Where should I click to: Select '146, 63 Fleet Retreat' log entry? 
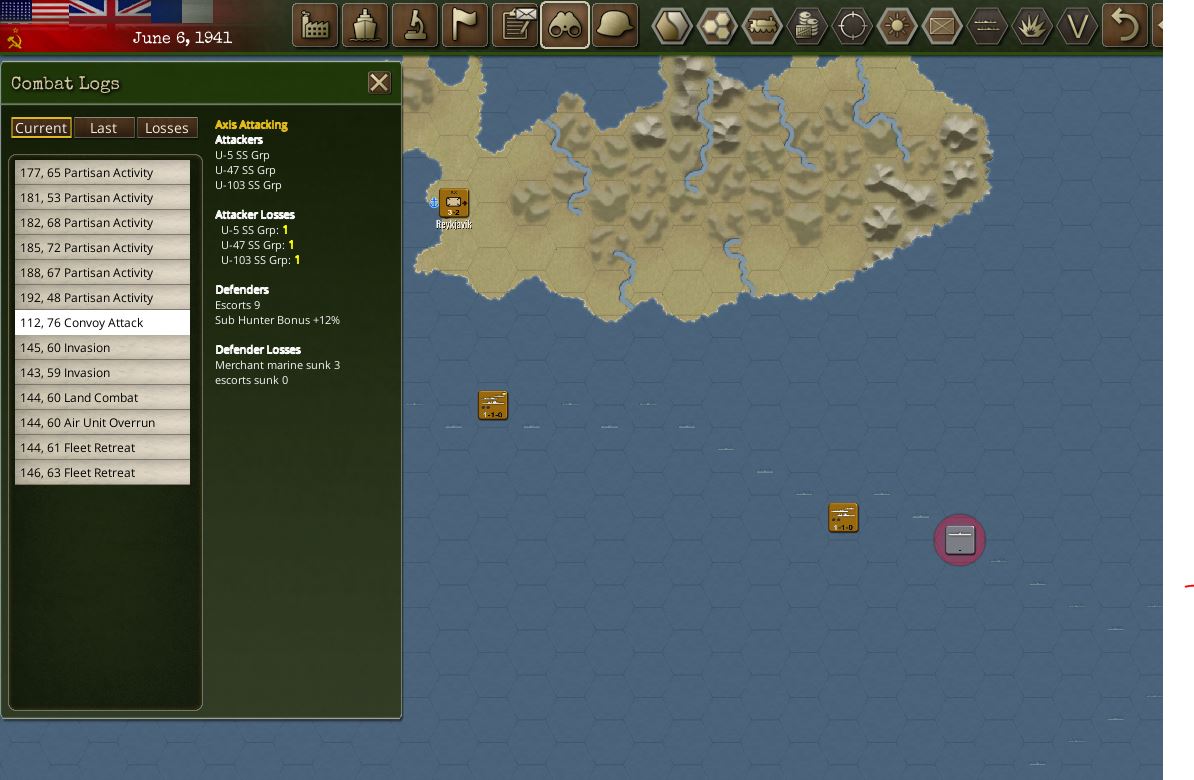[x=102, y=472]
